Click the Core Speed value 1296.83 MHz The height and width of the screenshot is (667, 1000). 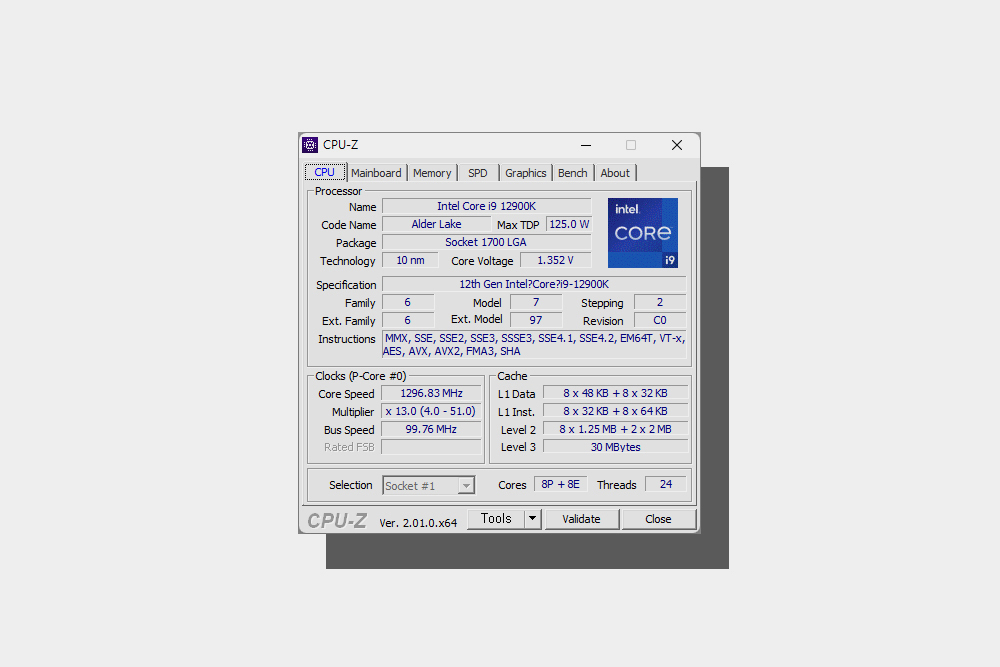(431, 393)
